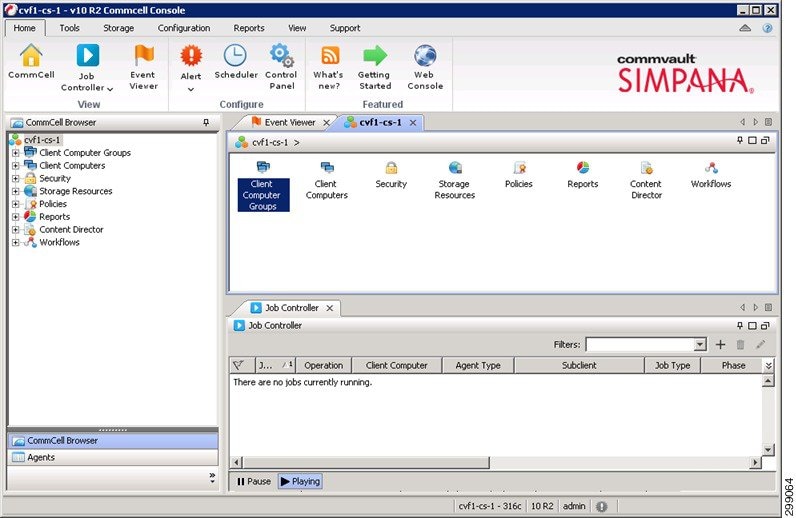
Task: Click the help question mark icon
Action: coord(768,28)
